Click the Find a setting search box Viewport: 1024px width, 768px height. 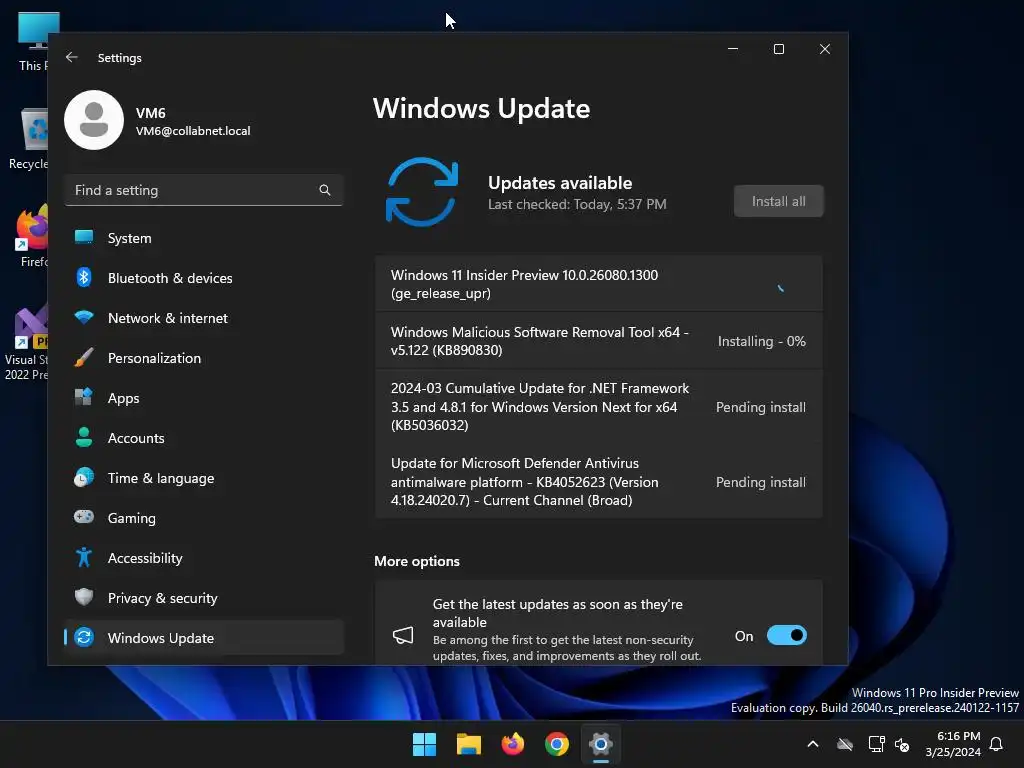click(204, 190)
